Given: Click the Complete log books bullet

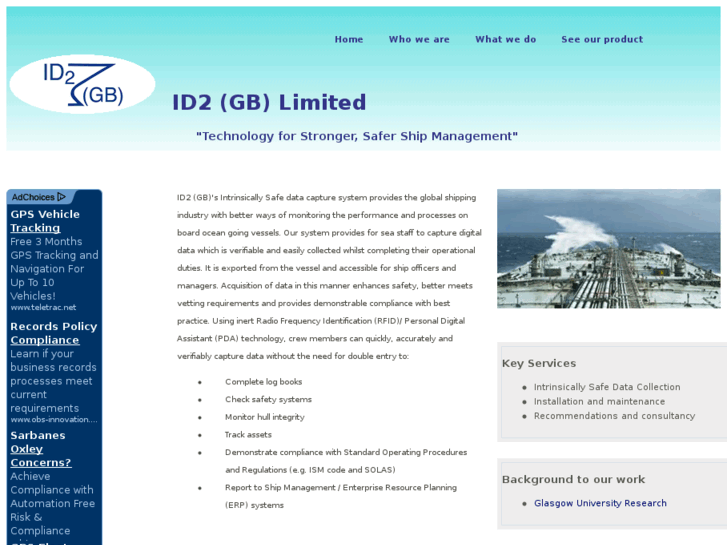Looking at the screenshot, I should point(263,382).
